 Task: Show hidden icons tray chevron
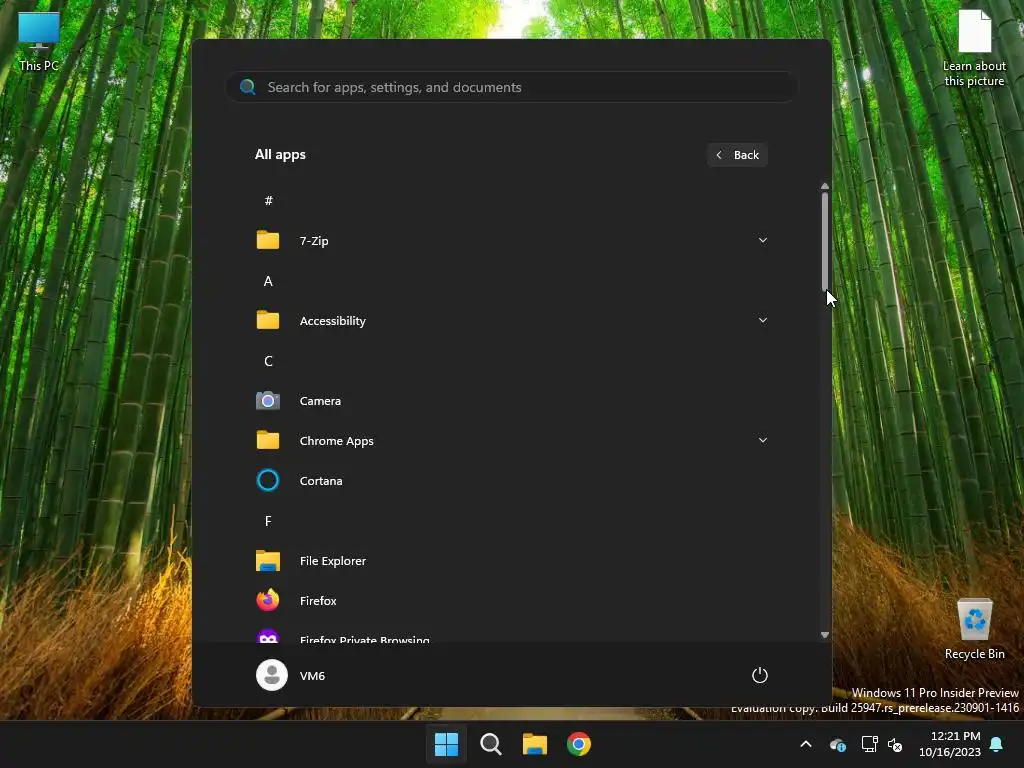(806, 744)
